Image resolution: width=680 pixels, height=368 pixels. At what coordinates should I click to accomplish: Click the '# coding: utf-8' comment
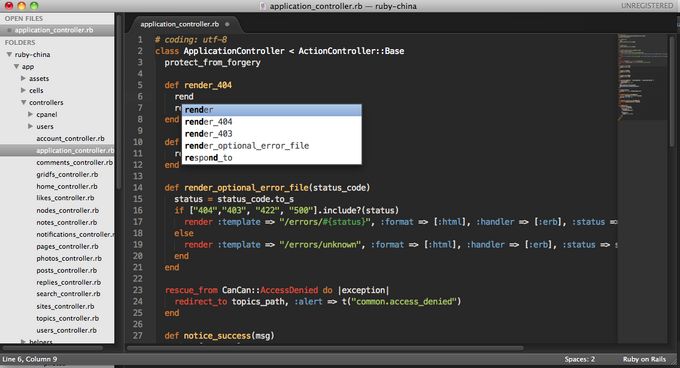(191, 39)
